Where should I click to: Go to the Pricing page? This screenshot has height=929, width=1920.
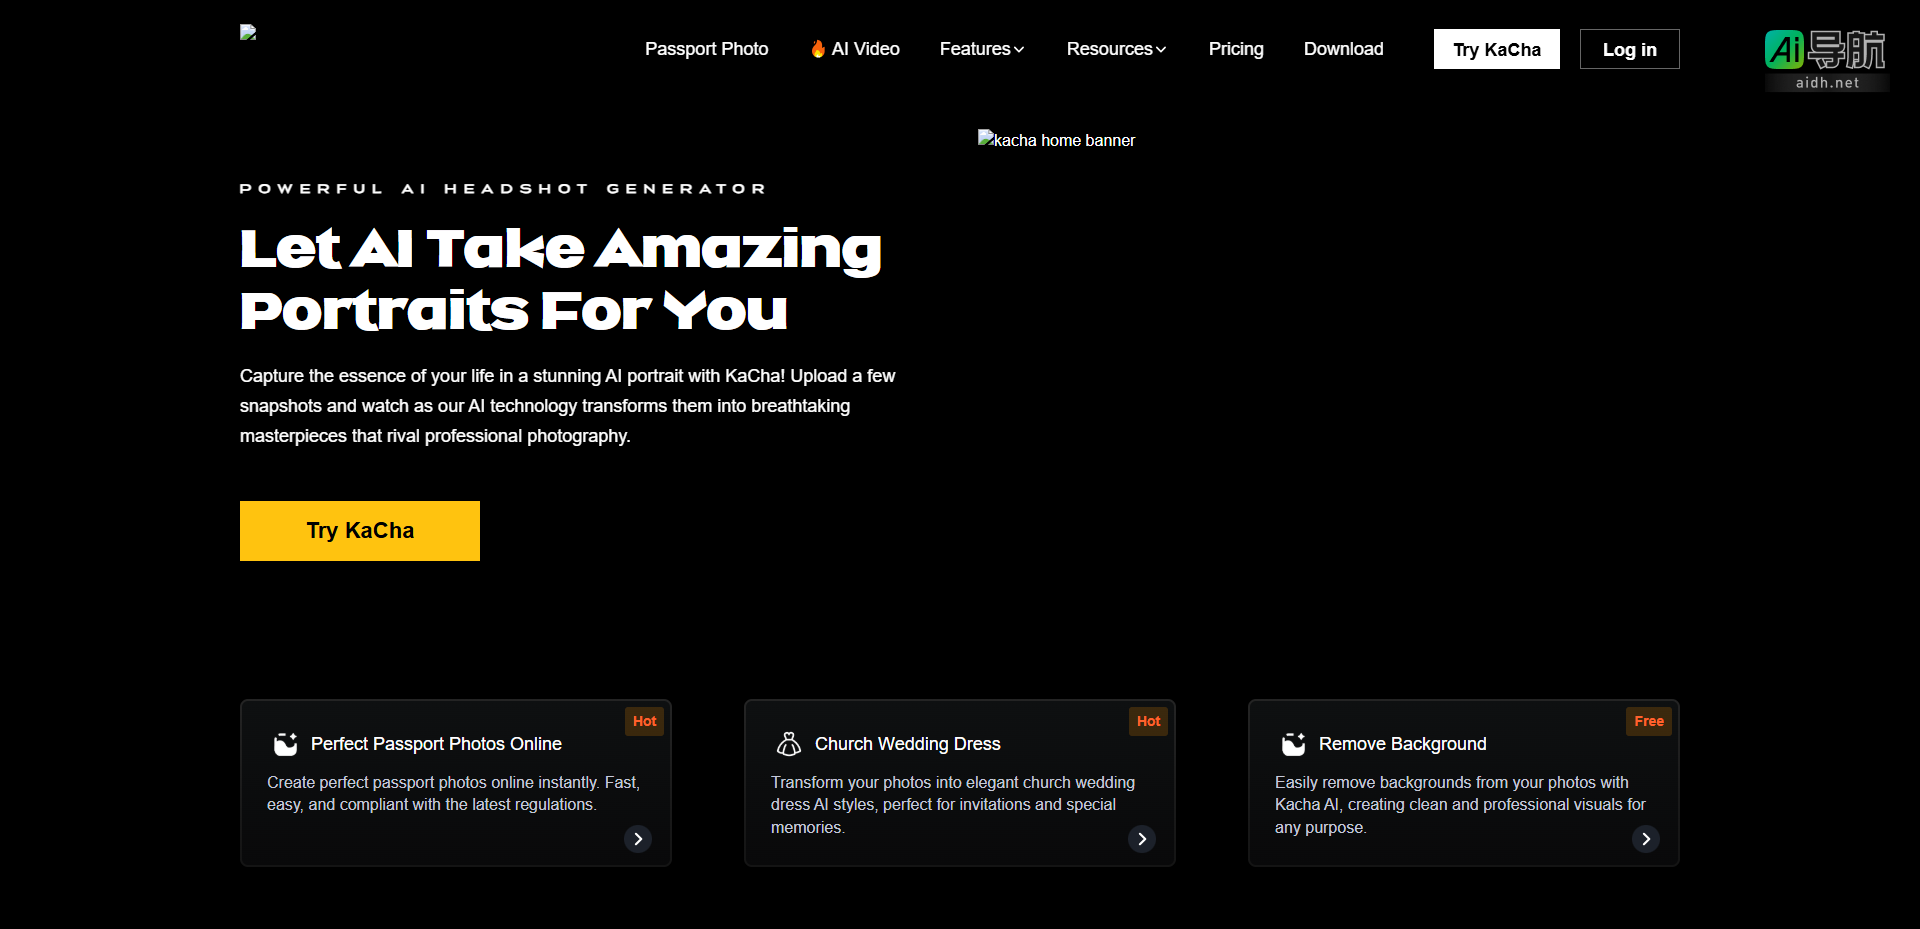(1236, 49)
